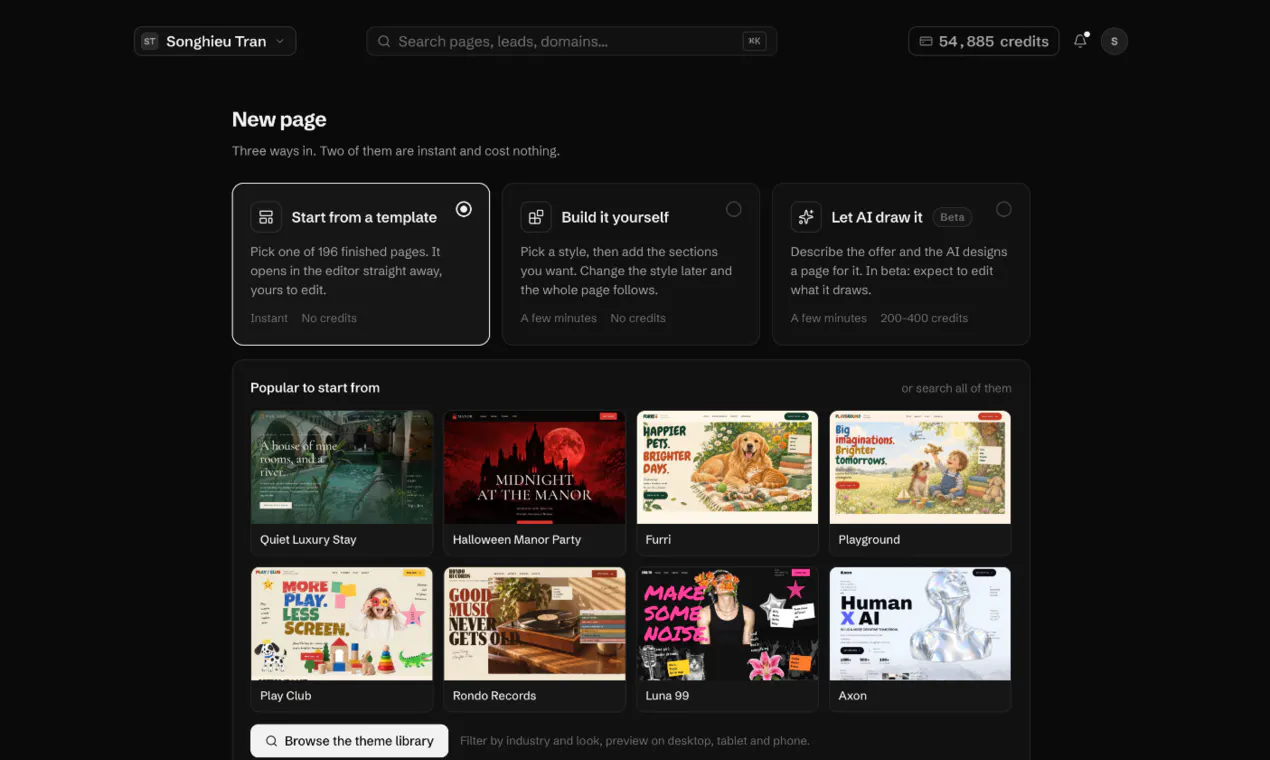1270x760 pixels.
Task: Open the notifications bell
Action: [1080, 41]
